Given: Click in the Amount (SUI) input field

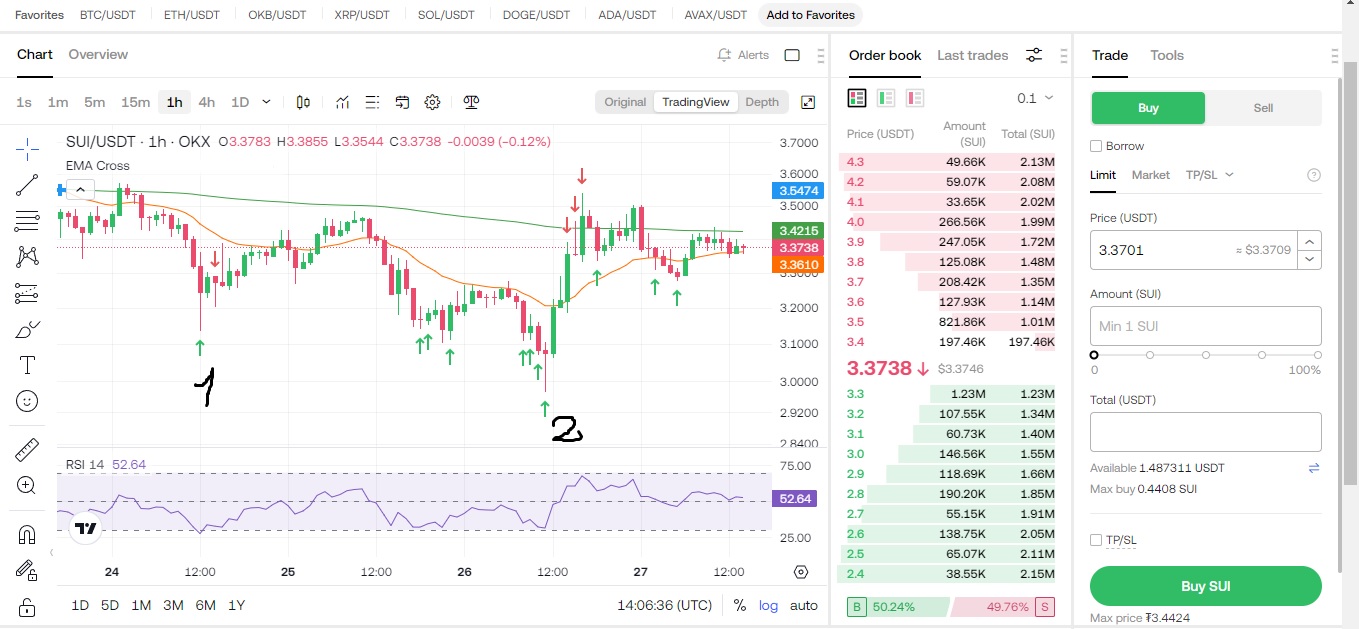Looking at the screenshot, I should (x=1205, y=326).
